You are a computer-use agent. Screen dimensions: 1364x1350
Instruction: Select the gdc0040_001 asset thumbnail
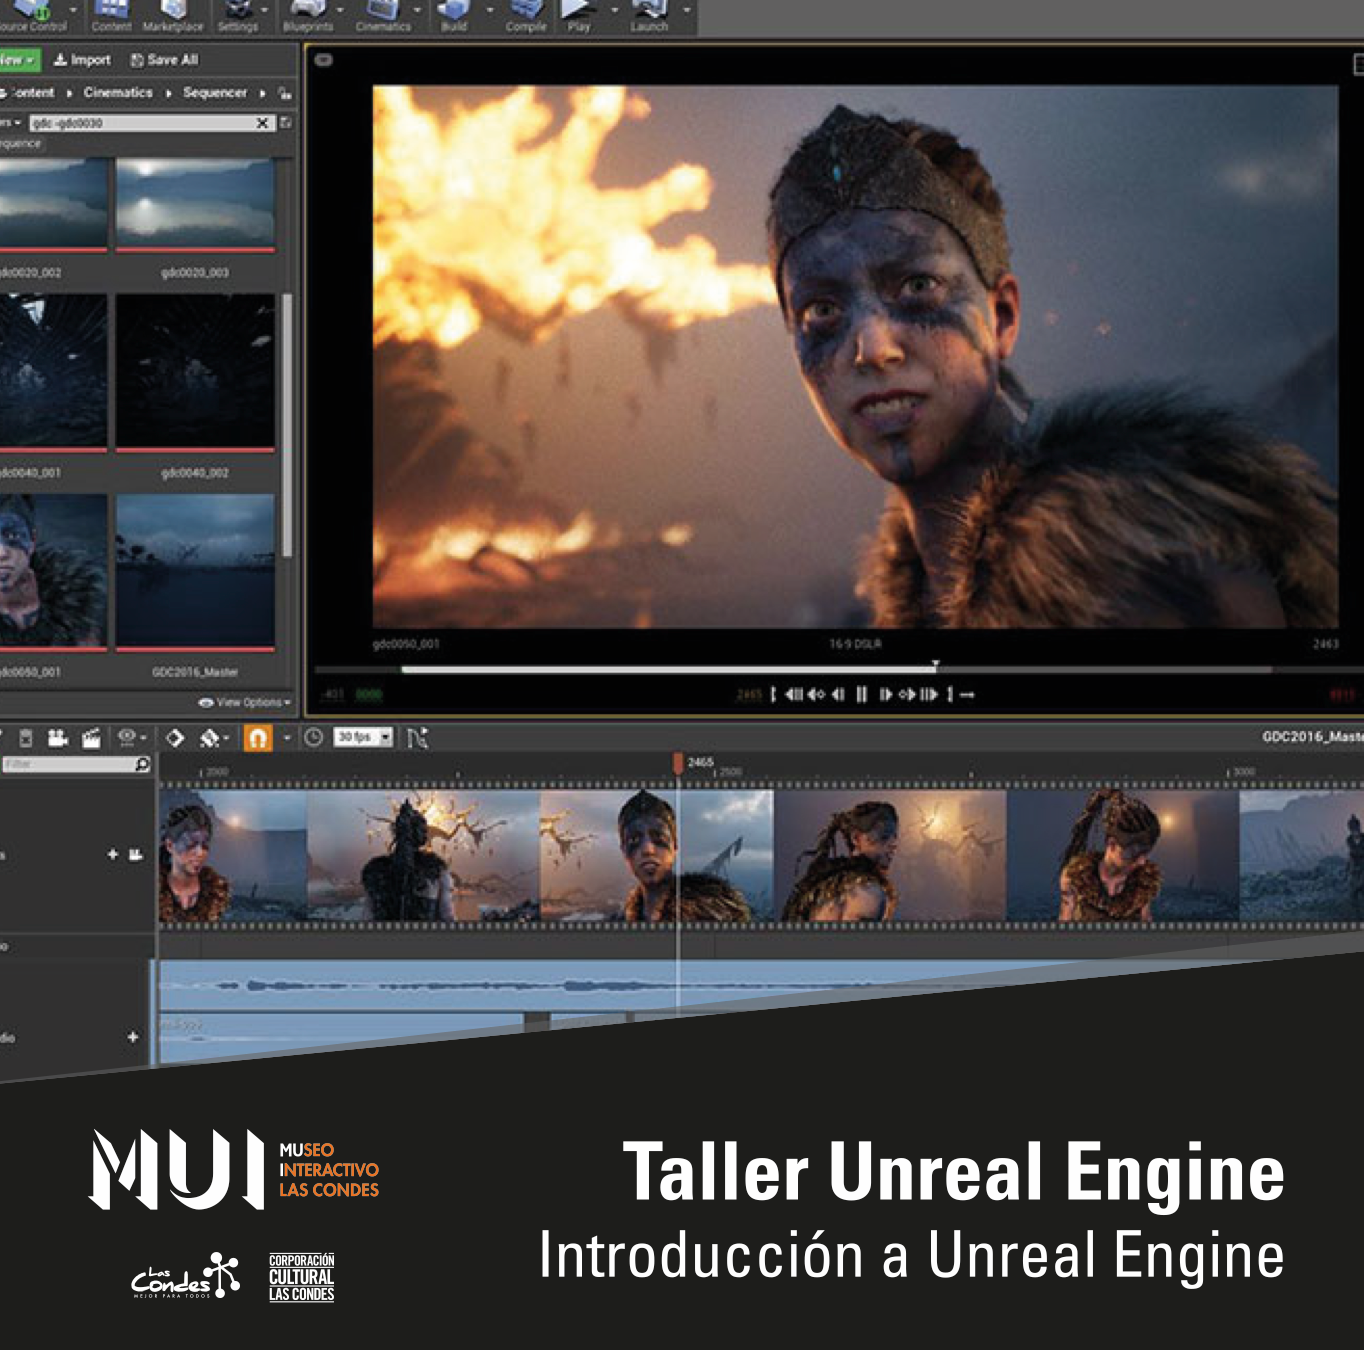(53, 373)
